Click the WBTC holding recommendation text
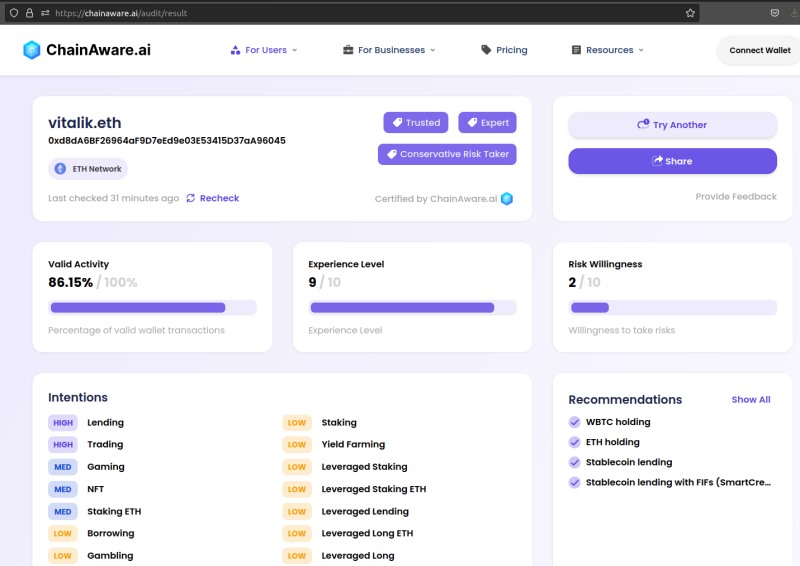Screen dimensions: 800x566 618,422
